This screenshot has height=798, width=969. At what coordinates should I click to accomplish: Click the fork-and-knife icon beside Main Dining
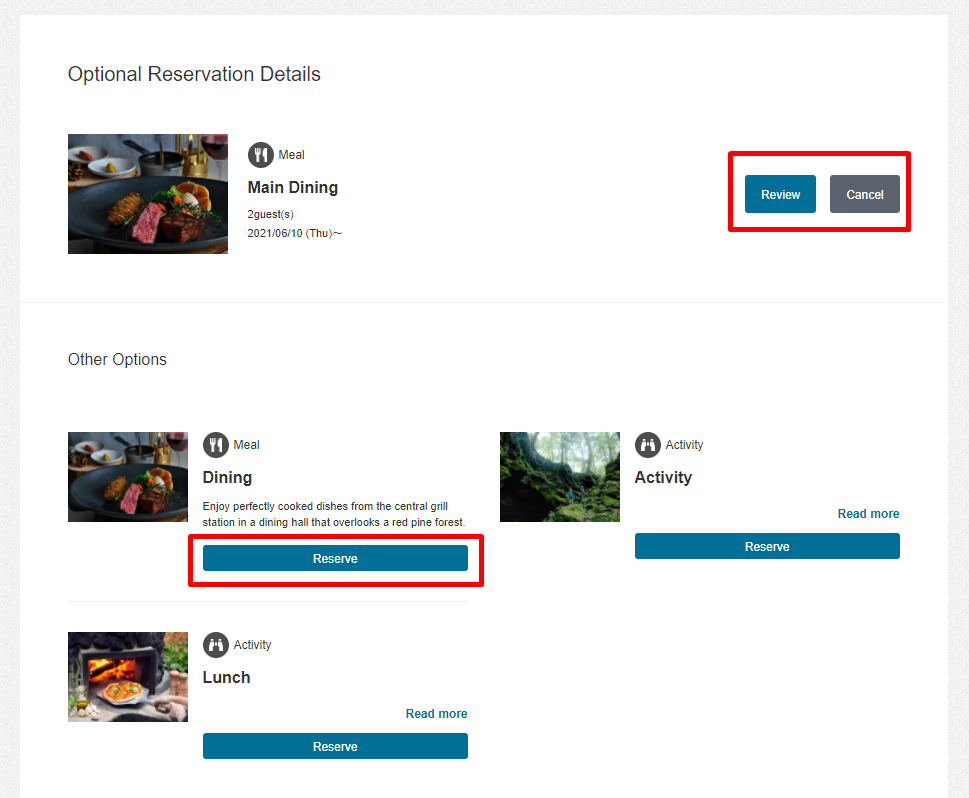pos(261,155)
